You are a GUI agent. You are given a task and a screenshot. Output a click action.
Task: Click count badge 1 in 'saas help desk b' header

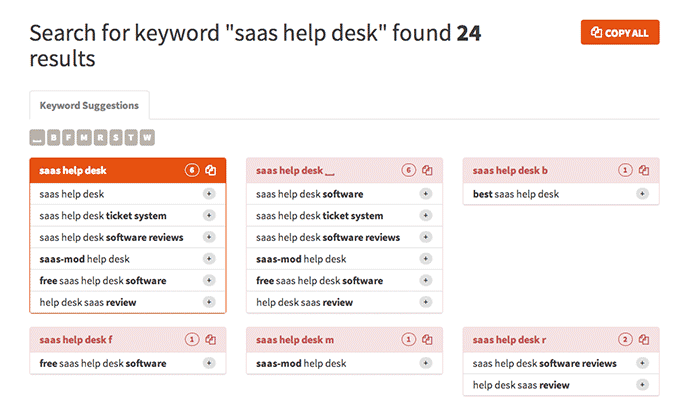625,170
